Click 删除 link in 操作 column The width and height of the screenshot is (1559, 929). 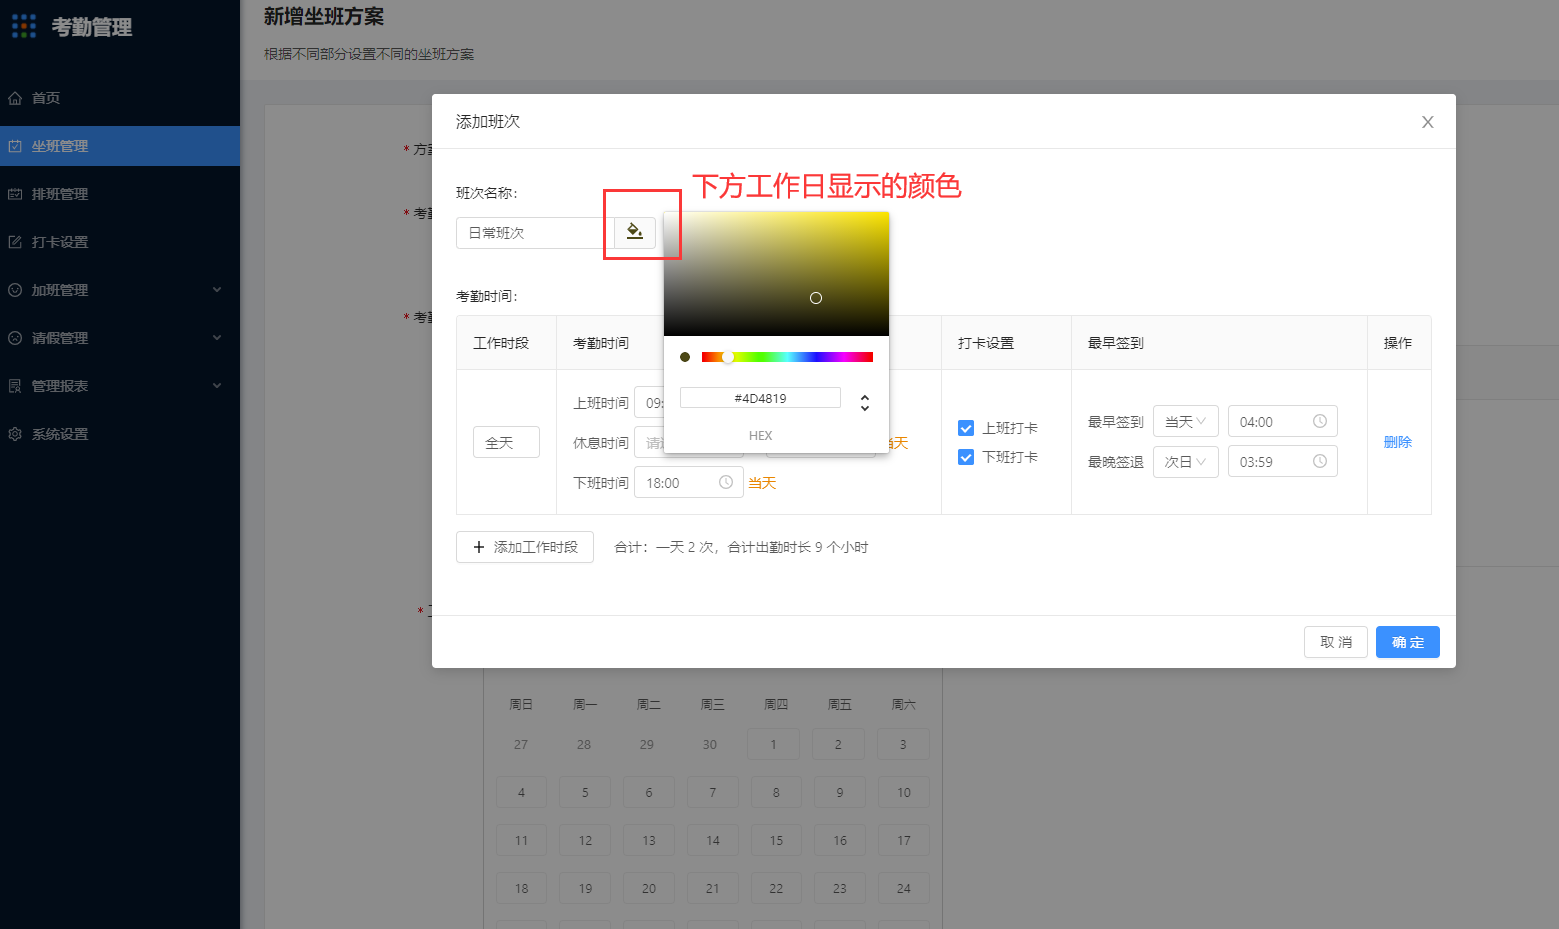(1398, 442)
